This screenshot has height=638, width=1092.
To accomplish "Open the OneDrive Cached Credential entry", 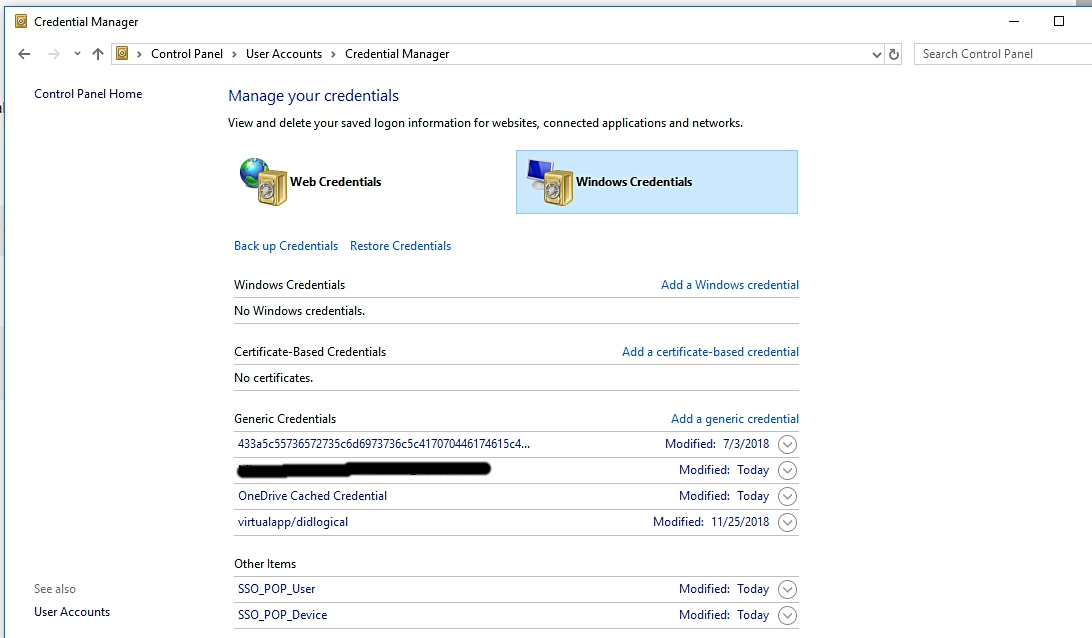I will pyautogui.click(x=313, y=496).
